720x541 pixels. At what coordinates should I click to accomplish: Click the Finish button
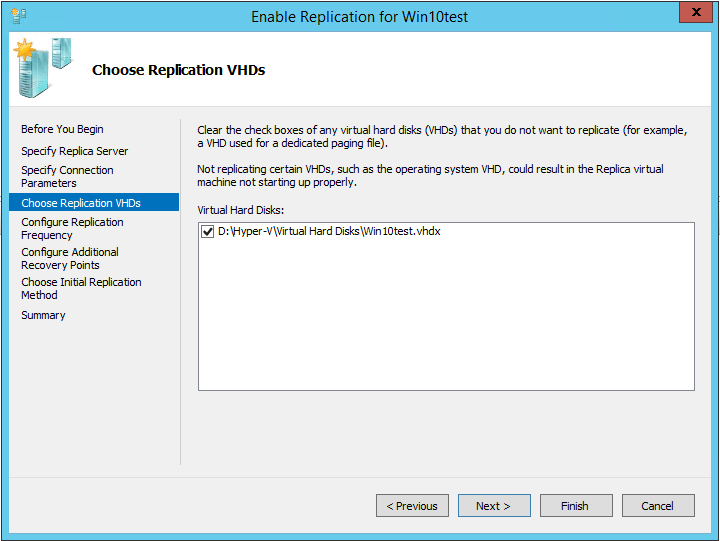pos(576,506)
